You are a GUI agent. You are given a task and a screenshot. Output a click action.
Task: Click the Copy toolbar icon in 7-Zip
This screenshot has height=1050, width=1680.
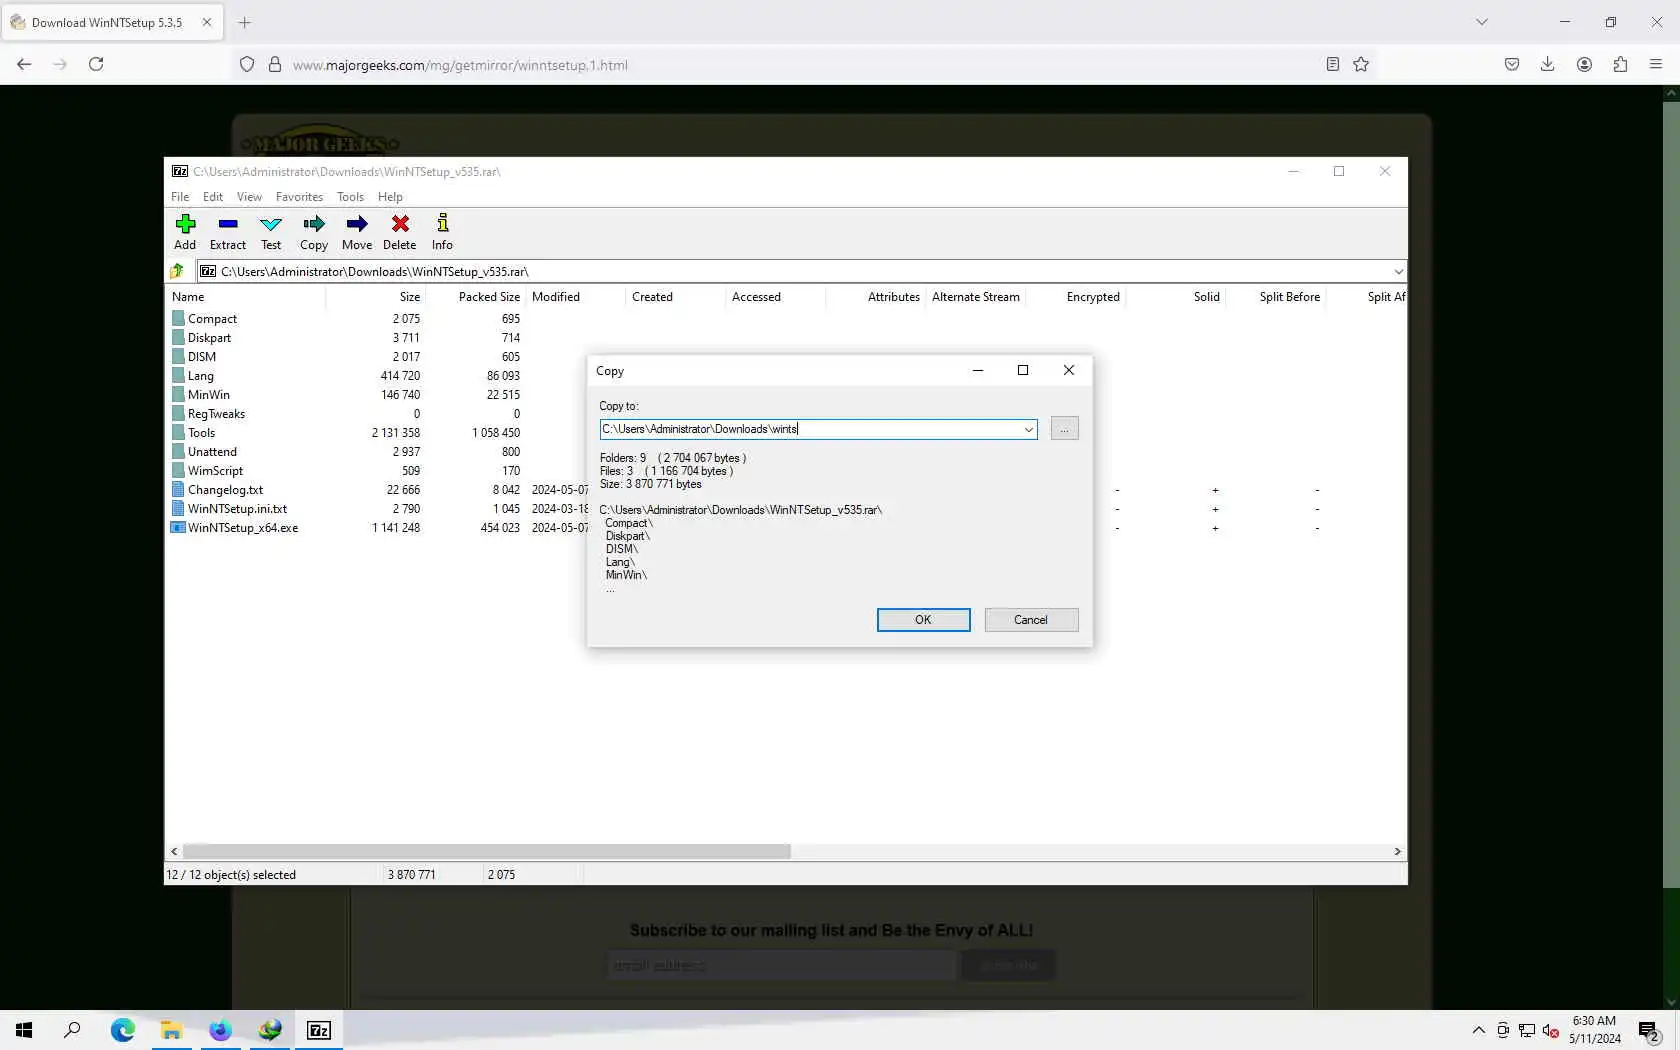tap(314, 232)
